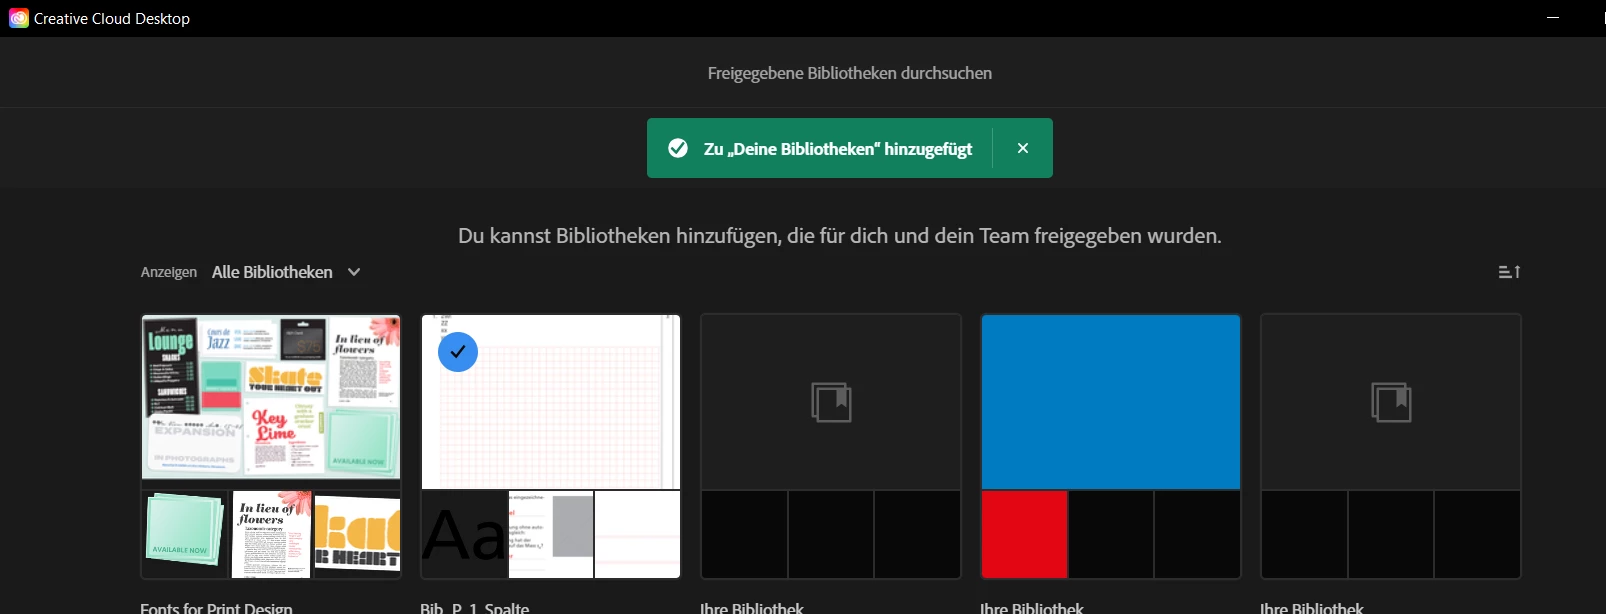Expand the 'Alle Bibliotheken' filter dropdown
This screenshot has height=614, width=1606.
tap(286, 272)
